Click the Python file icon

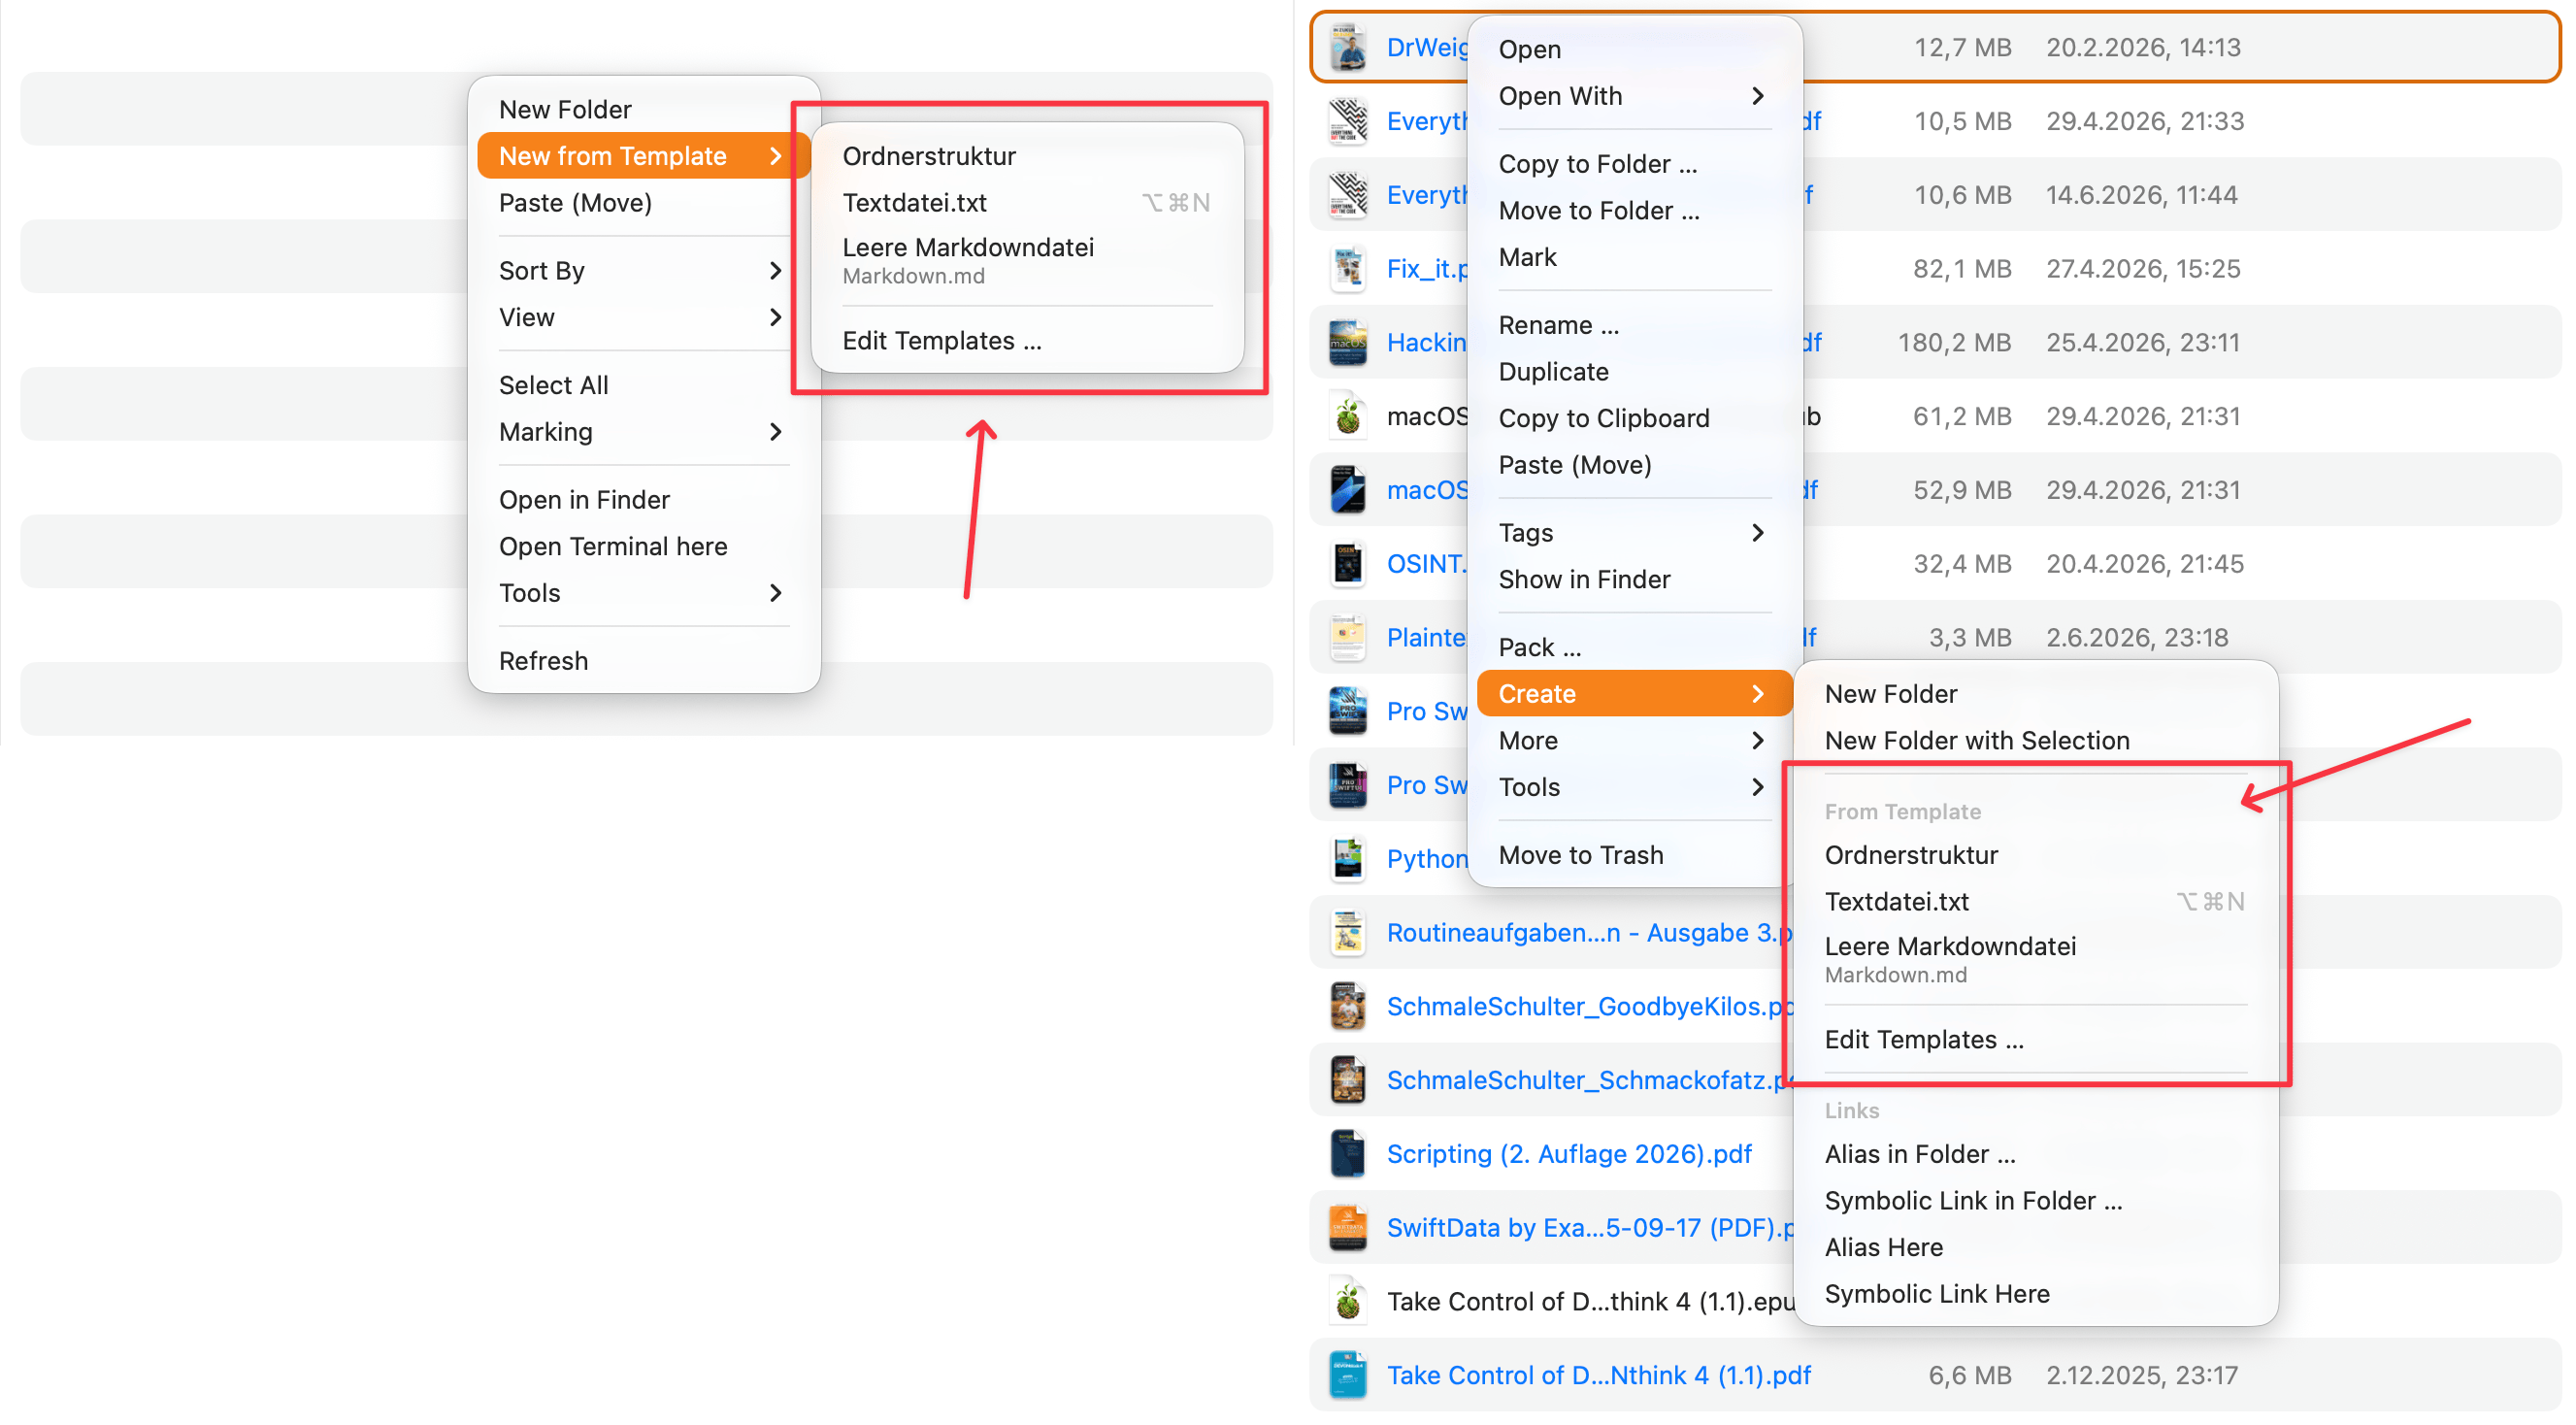[1348, 858]
